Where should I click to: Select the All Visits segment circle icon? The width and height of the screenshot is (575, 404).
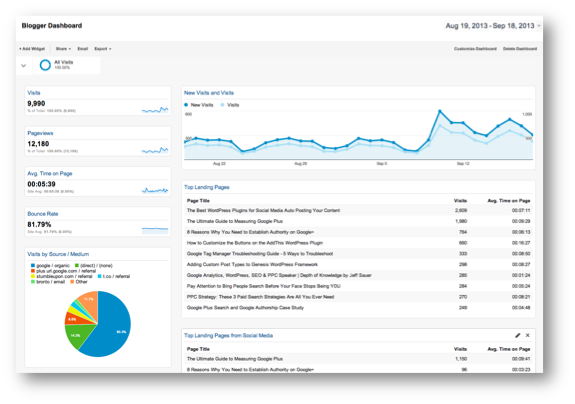pyautogui.click(x=45, y=65)
